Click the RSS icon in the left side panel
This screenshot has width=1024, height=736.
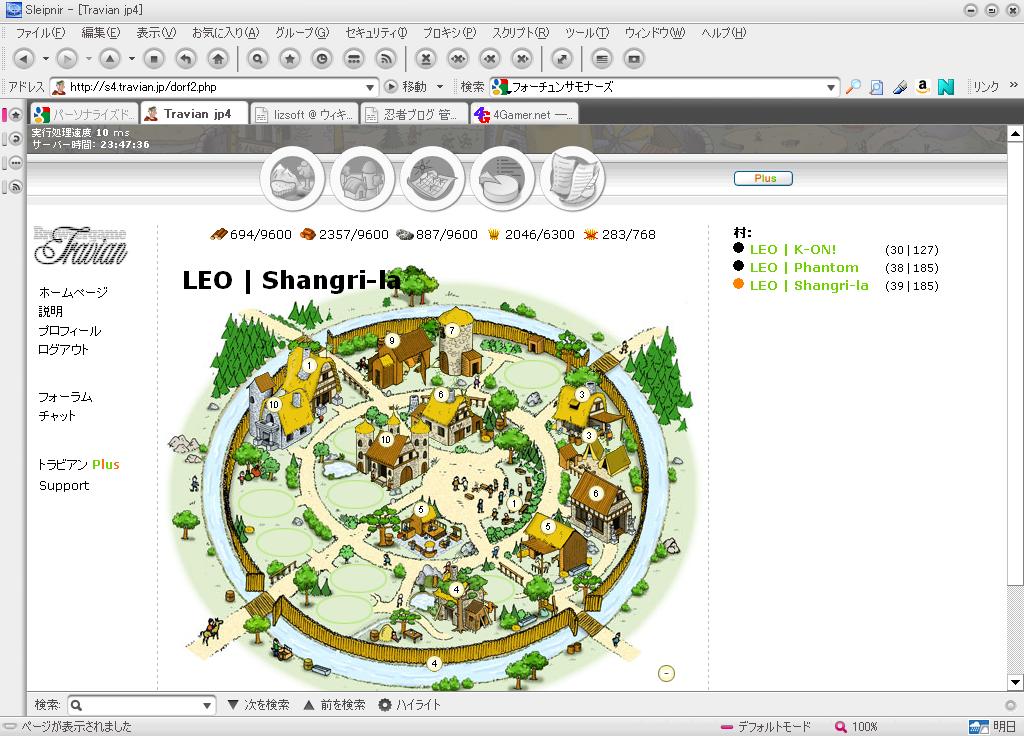point(15,187)
